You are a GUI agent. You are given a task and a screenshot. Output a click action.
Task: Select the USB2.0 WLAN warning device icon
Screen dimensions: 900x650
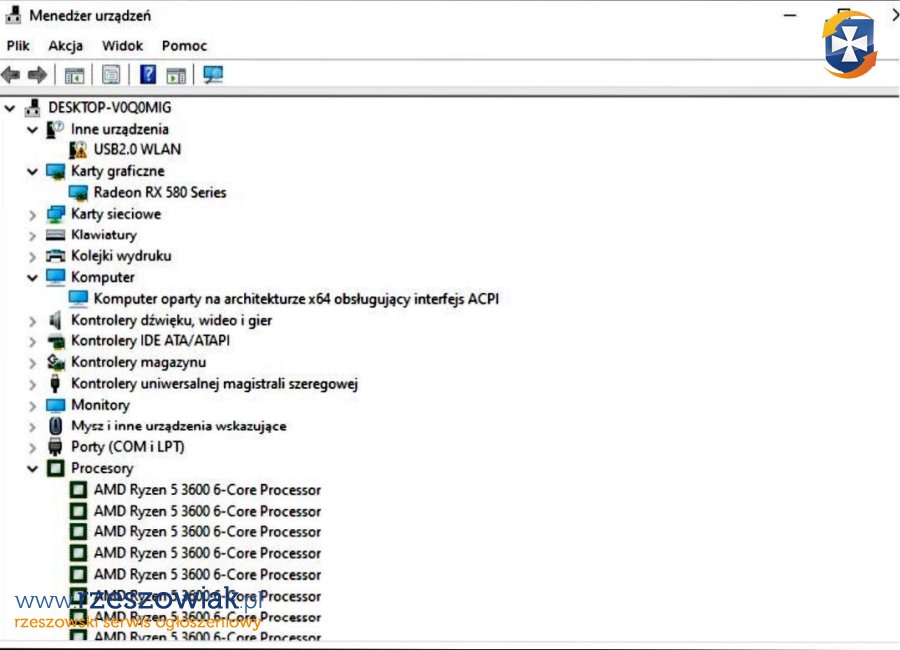click(78, 150)
